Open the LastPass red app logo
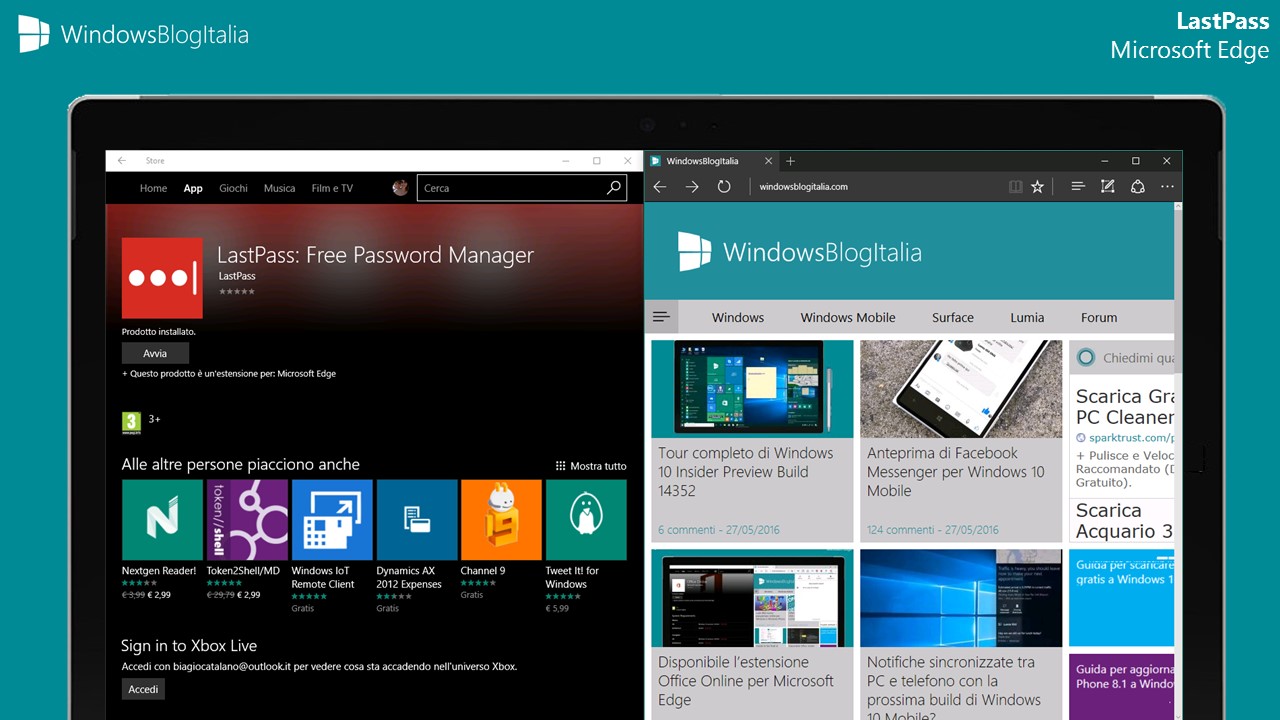Viewport: 1280px width, 720px height. tap(162, 278)
